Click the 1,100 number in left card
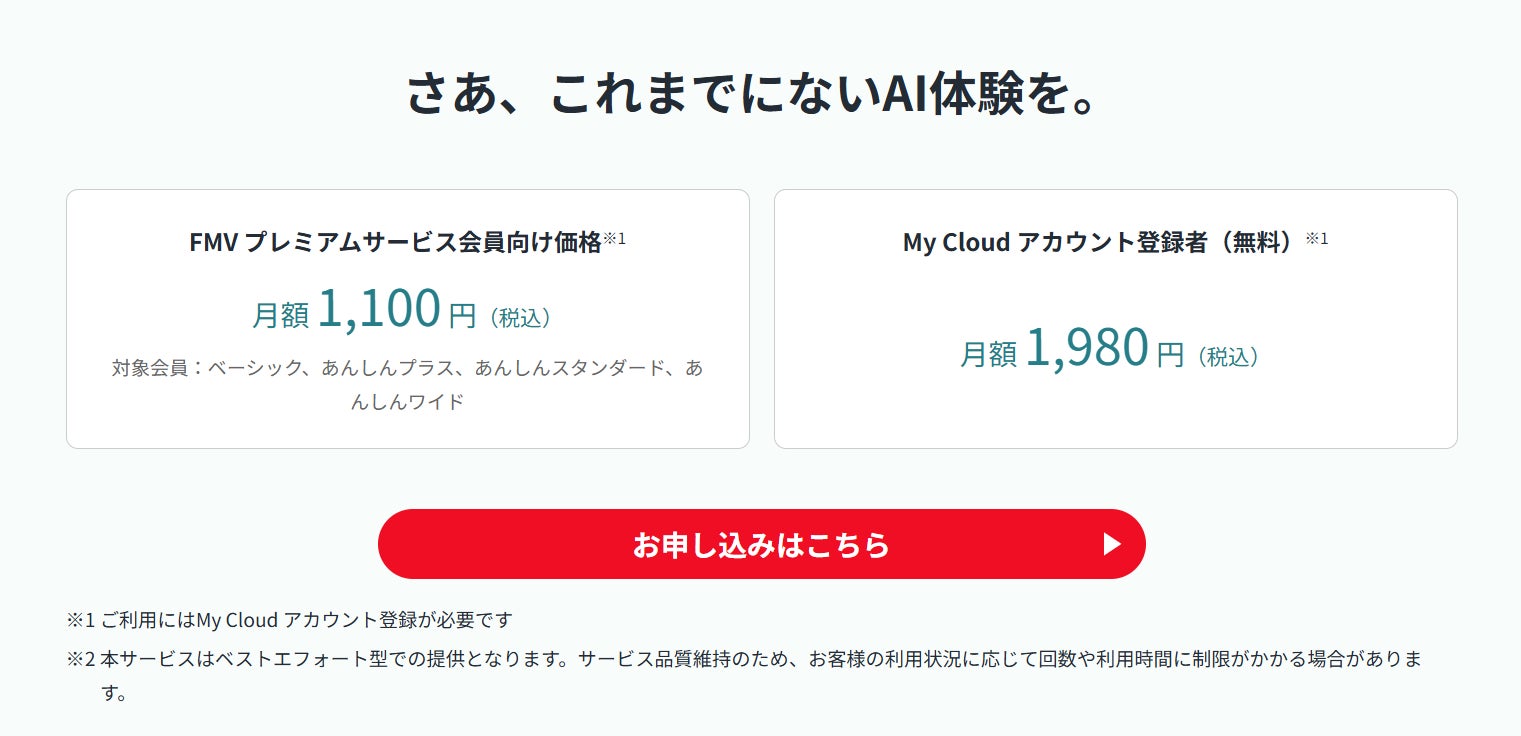Screen dimensions: 1521x736 pyautogui.click(x=379, y=308)
